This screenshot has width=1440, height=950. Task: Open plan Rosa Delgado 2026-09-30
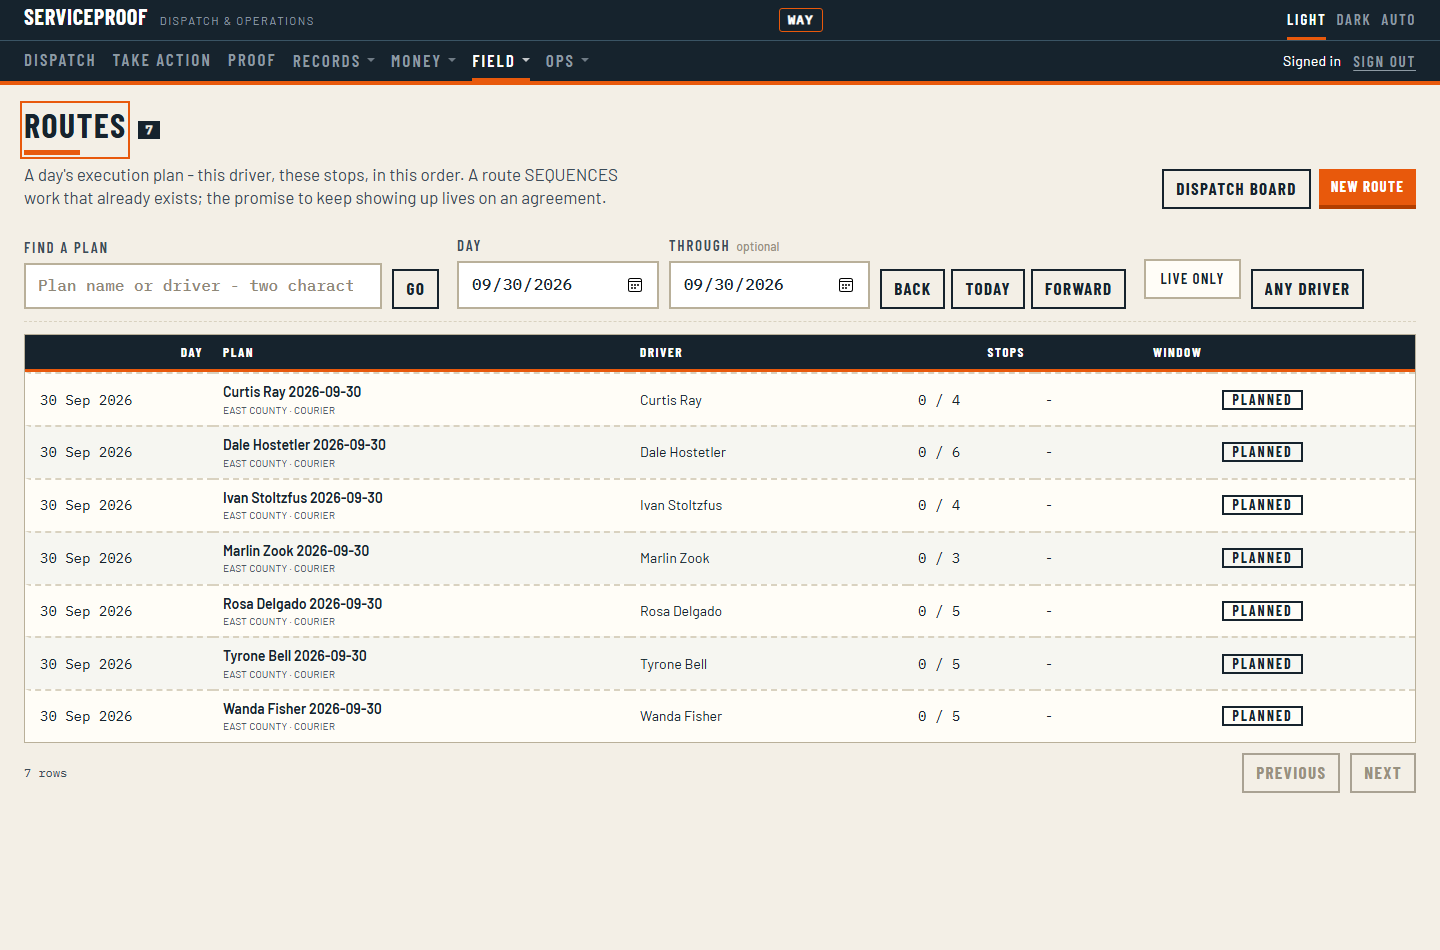(302, 604)
